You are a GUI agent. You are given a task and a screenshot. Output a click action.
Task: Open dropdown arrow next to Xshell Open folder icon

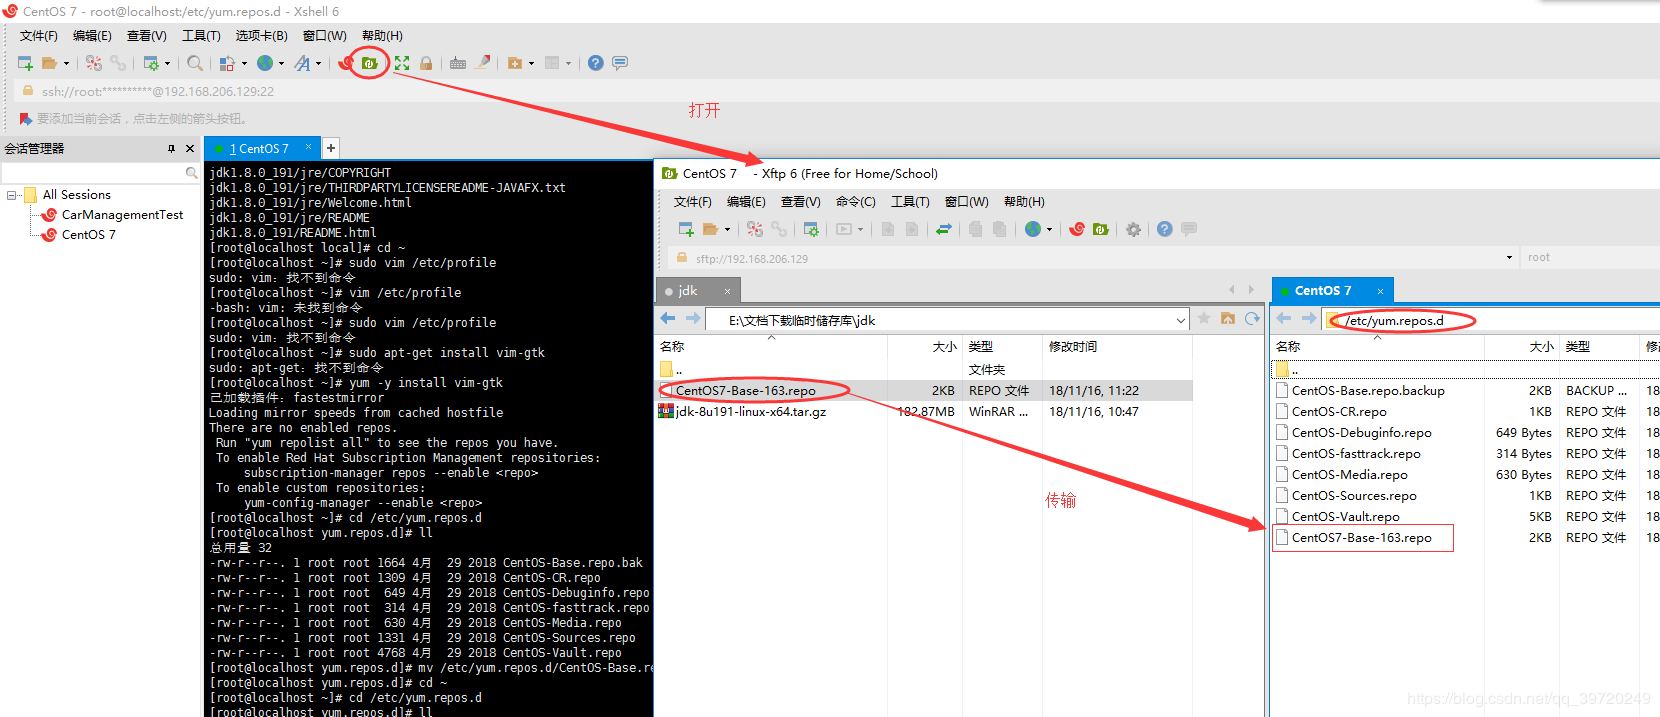coord(67,63)
